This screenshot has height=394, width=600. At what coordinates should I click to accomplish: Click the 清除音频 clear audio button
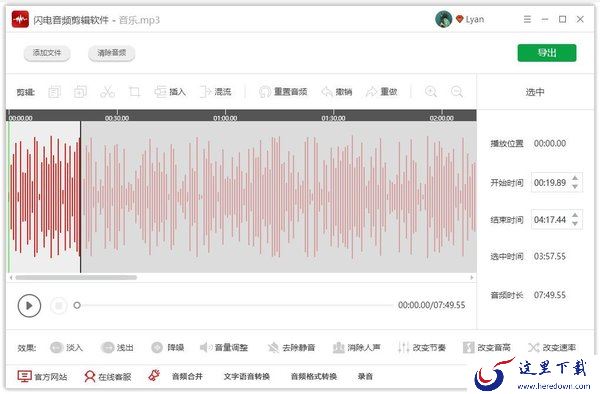click(111, 53)
